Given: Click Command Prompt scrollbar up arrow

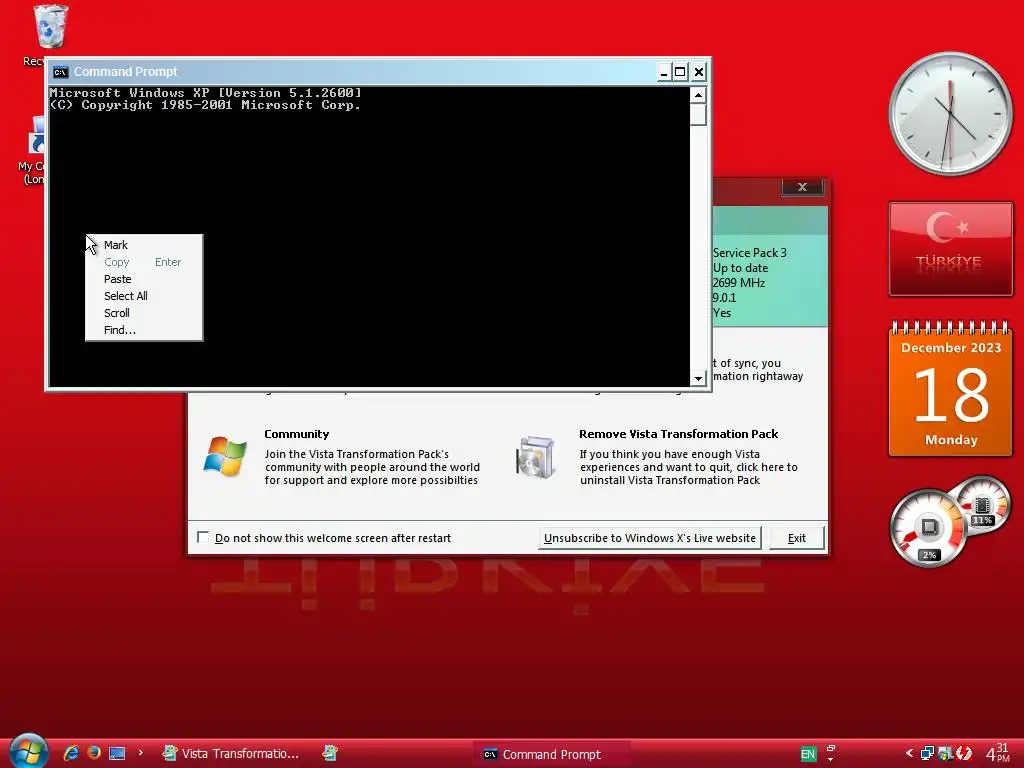Looking at the screenshot, I should pyautogui.click(x=698, y=95).
